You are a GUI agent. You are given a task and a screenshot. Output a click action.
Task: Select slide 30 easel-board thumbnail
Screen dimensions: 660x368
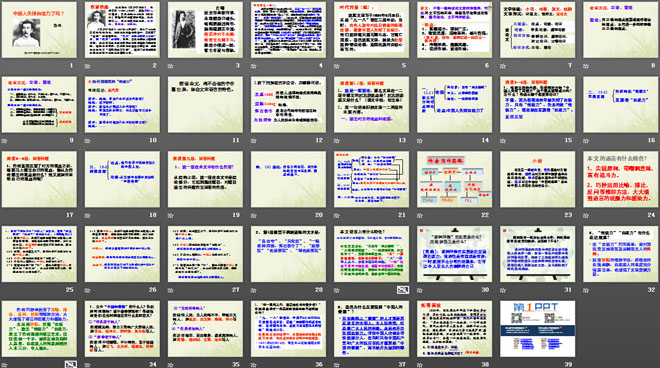click(455, 254)
